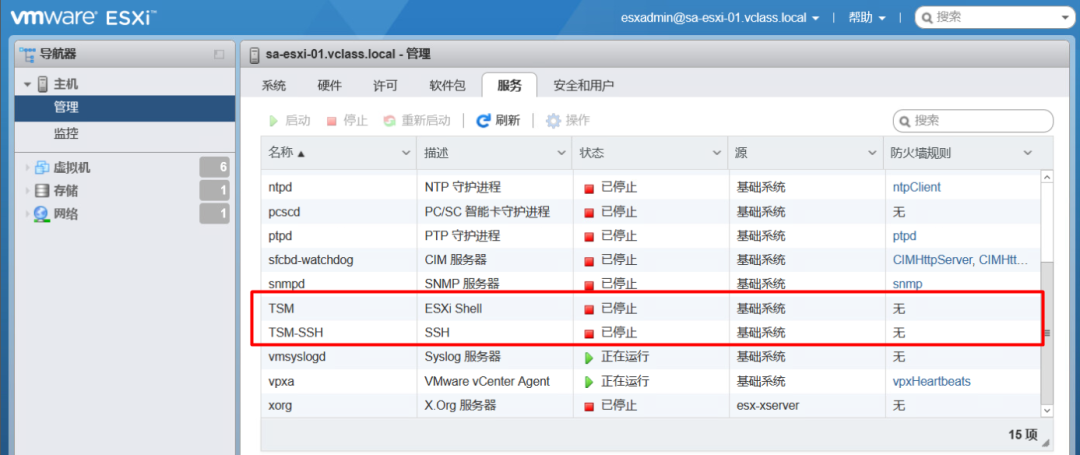Expand the Storage (存储) tree node
The width and height of the screenshot is (1080, 455).
(28, 191)
